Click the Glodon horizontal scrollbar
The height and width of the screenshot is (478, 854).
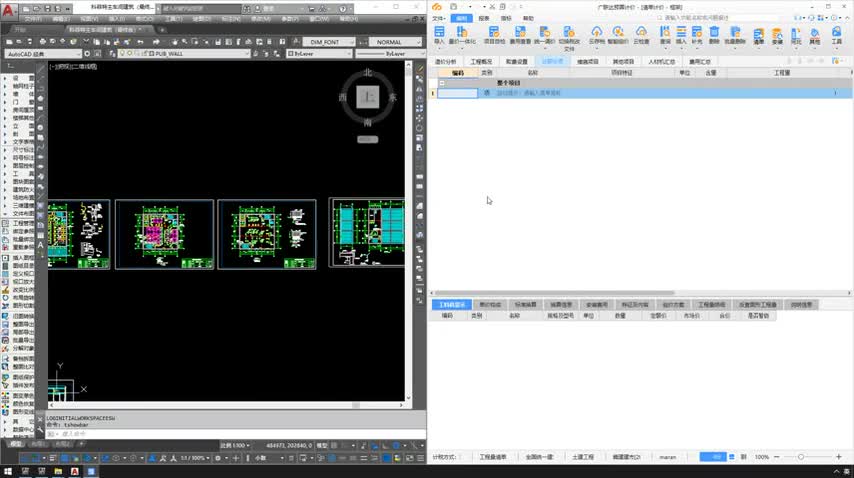point(554,293)
